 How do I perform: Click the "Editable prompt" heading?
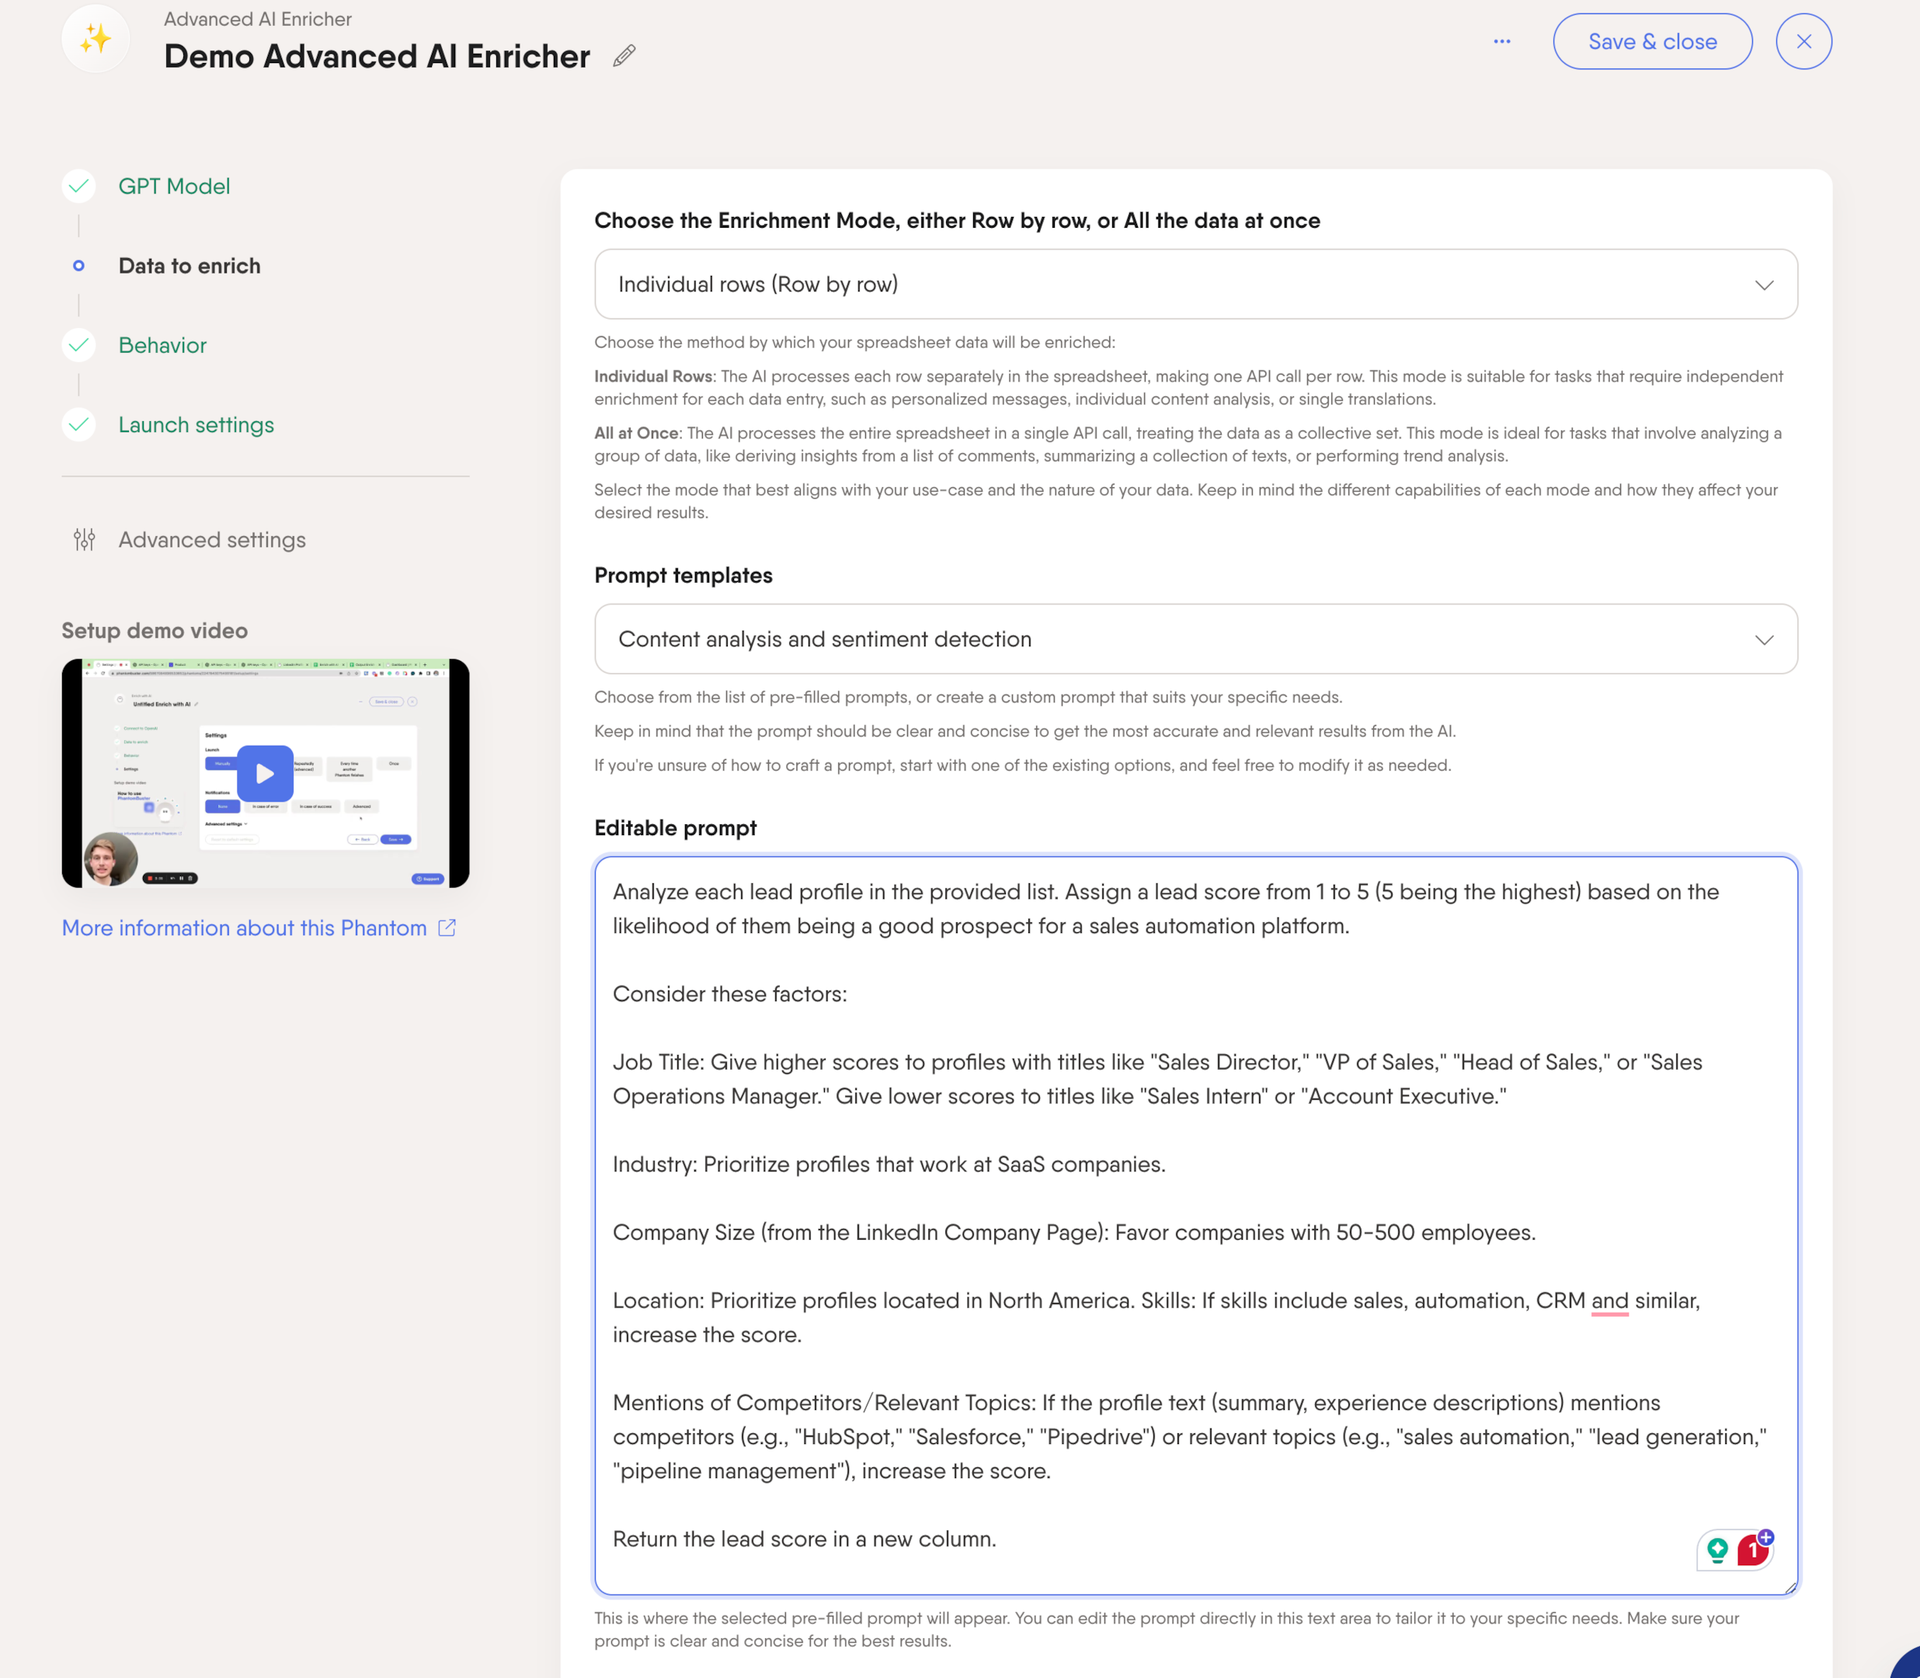tap(675, 827)
